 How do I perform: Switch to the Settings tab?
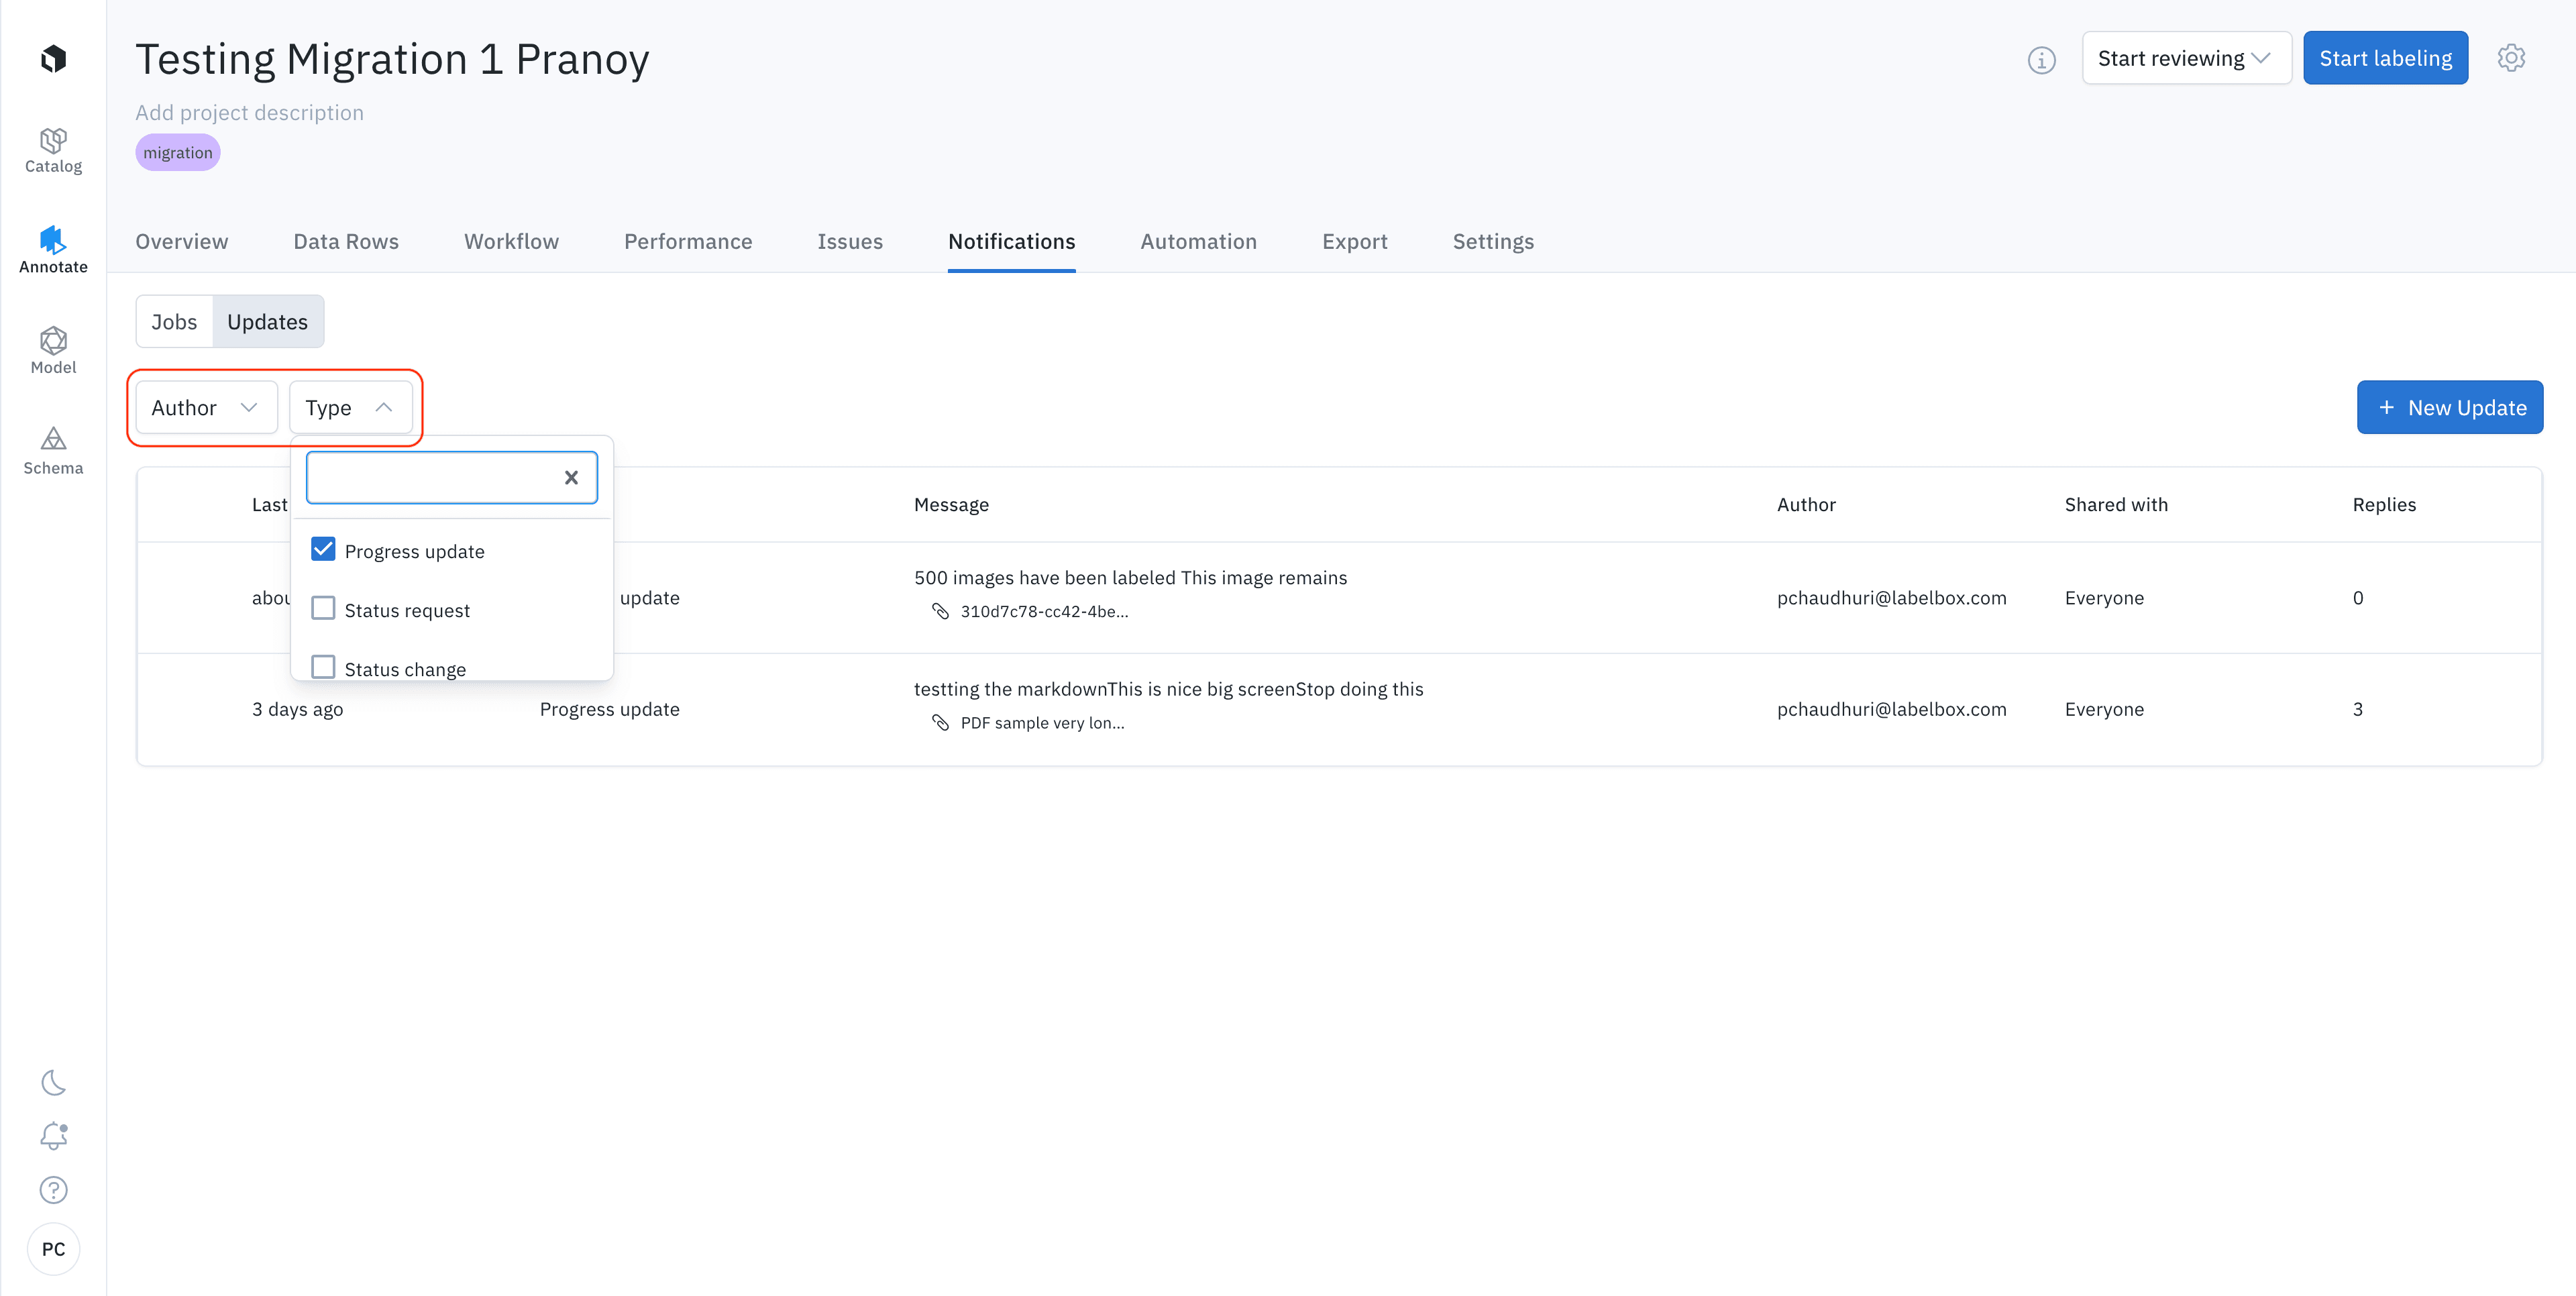click(1493, 241)
